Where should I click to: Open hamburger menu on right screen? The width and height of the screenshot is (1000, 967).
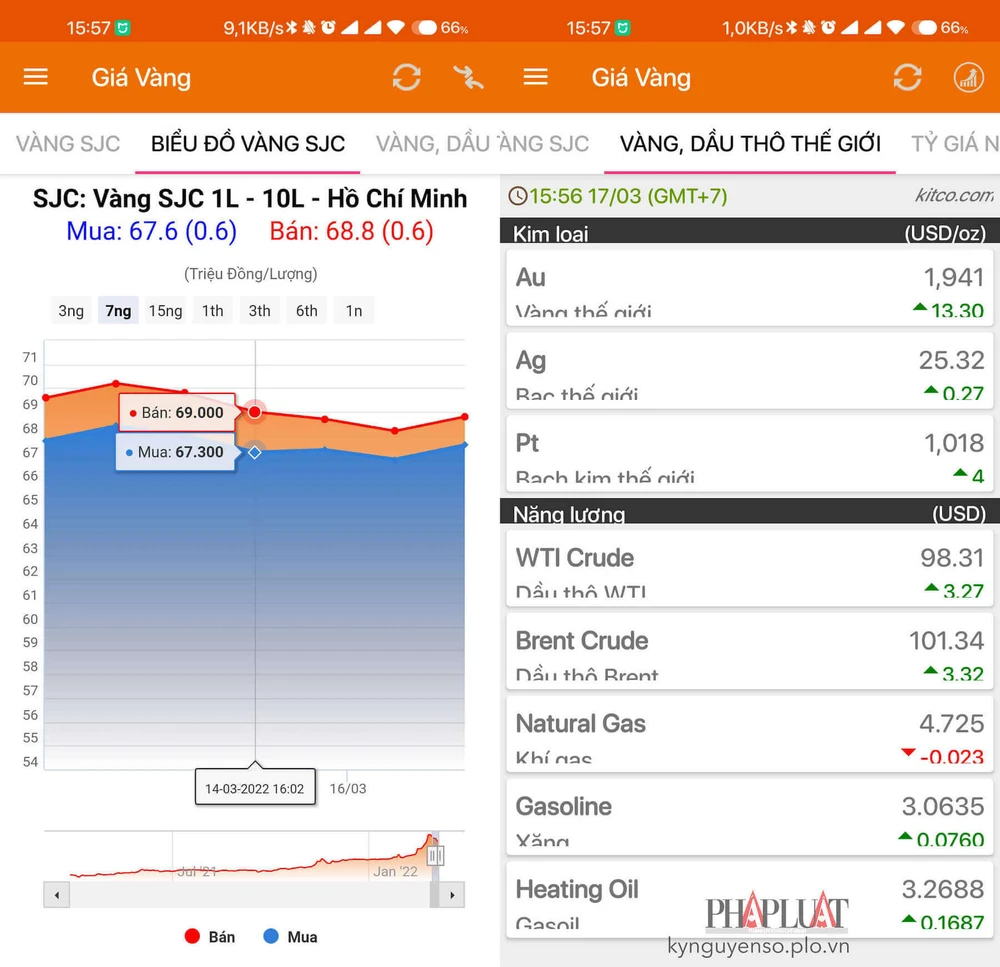click(x=536, y=77)
